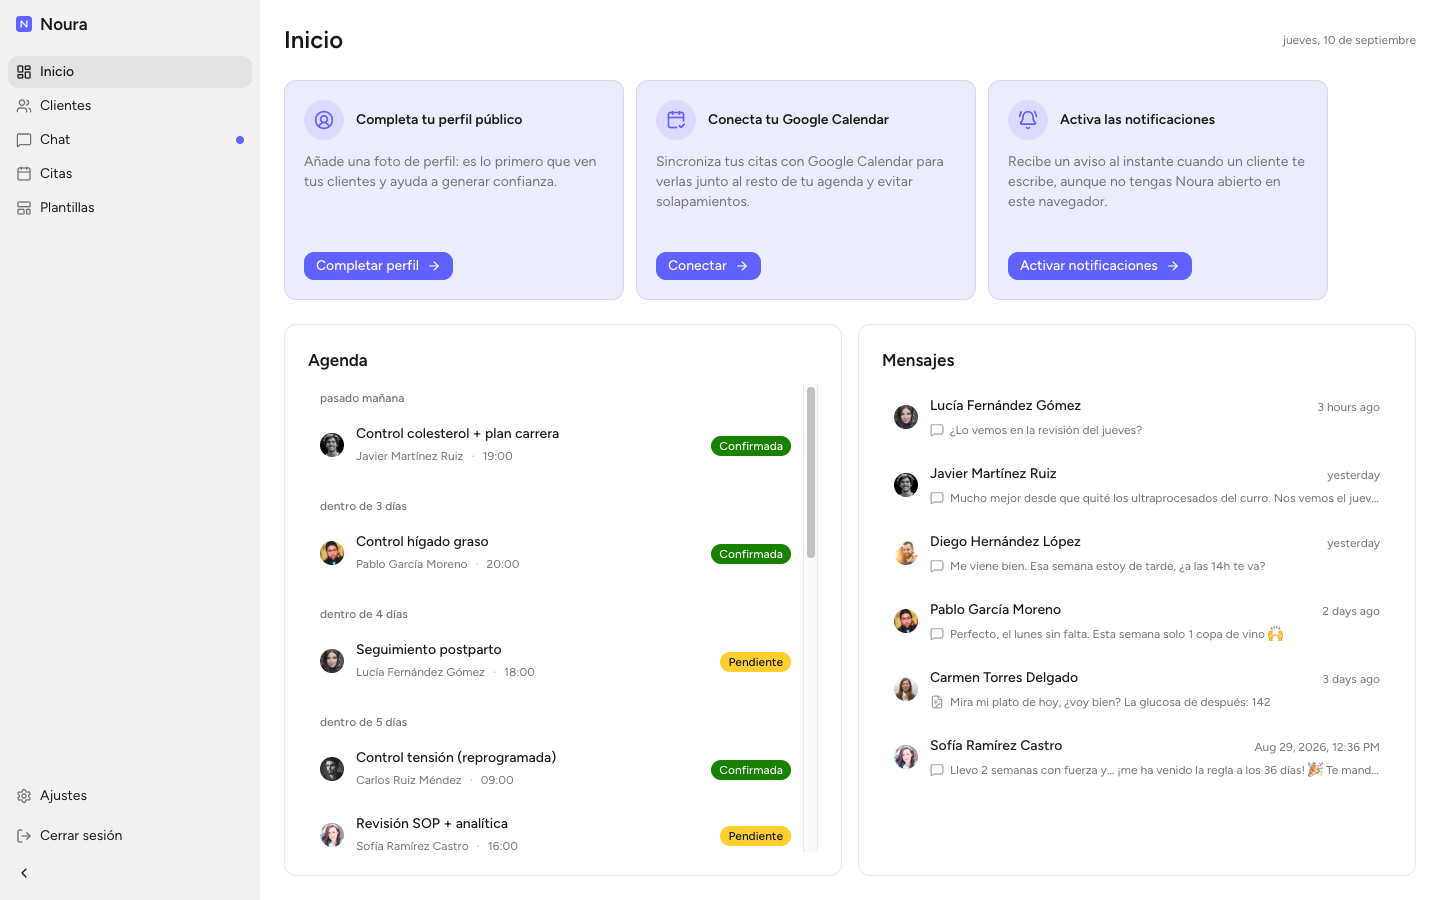This screenshot has width=1440, height=900.
Task: Click the Noura logo icon
Action: pos(24,24)
